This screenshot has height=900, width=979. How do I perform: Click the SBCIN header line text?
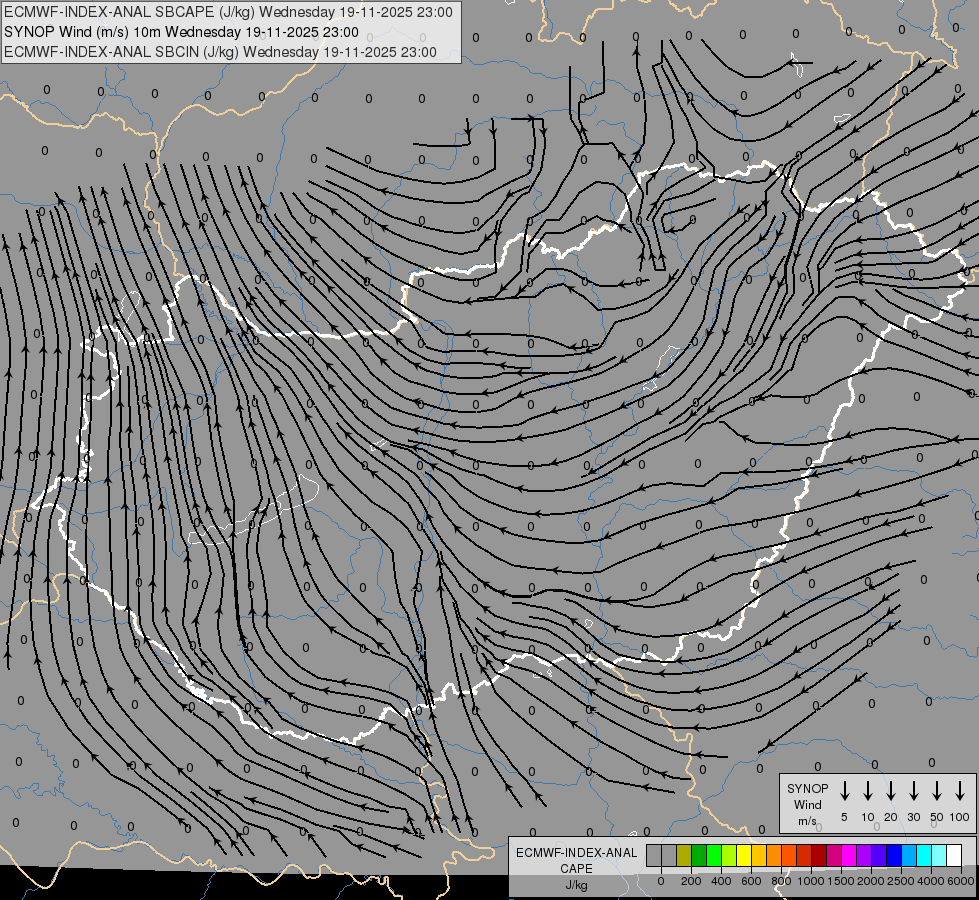tap(220, 52)
